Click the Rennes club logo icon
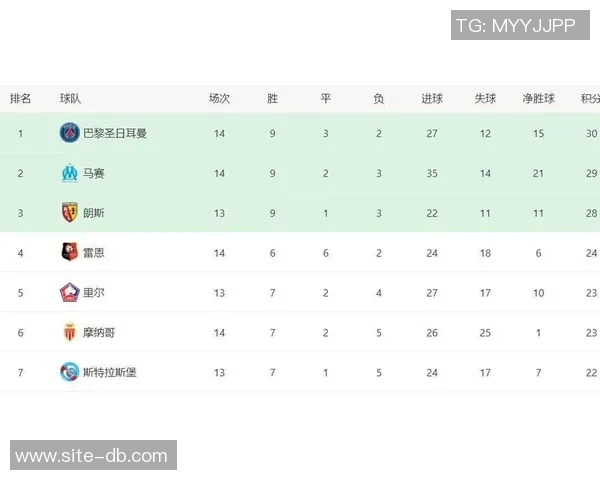Screen dimensions: 600x480 [69, 252]
